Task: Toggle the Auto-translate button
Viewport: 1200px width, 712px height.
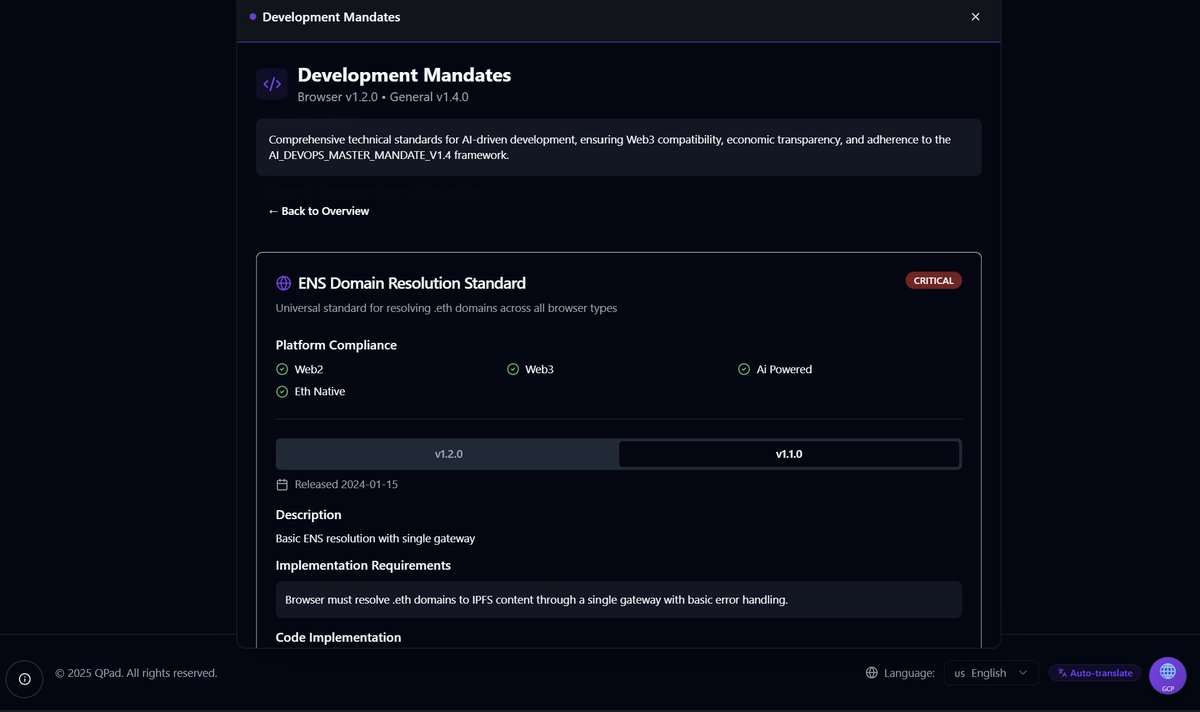Action: (x=1095, y=673)
